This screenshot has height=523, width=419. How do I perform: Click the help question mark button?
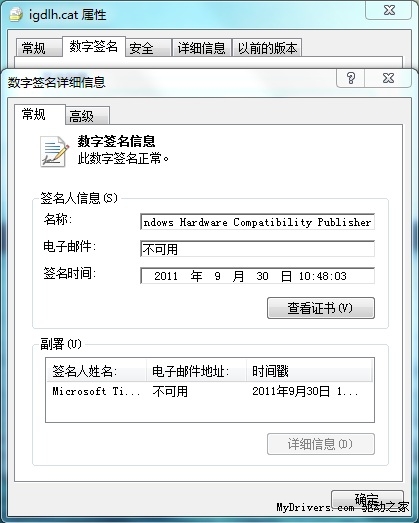[x=351, y=78]
